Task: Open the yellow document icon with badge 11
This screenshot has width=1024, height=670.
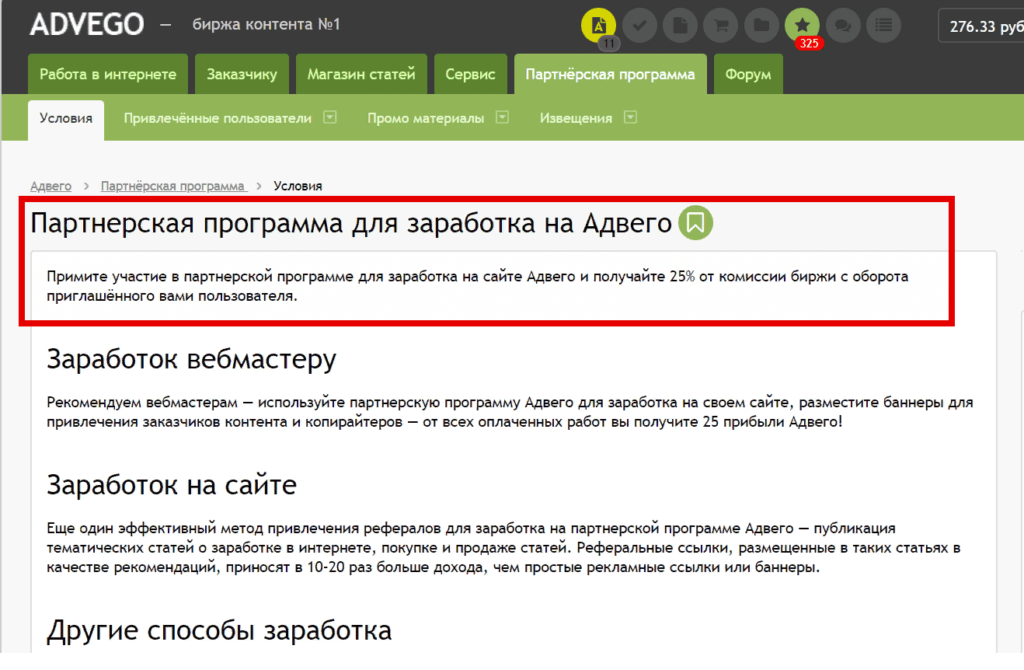Action: pyautogui.click(x=598, y=25)
